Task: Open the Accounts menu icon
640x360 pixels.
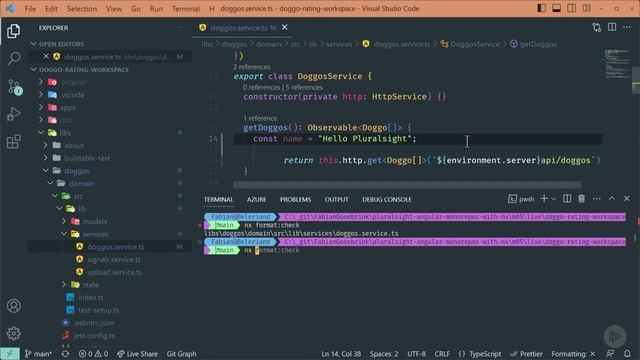Action: [13, 306]
